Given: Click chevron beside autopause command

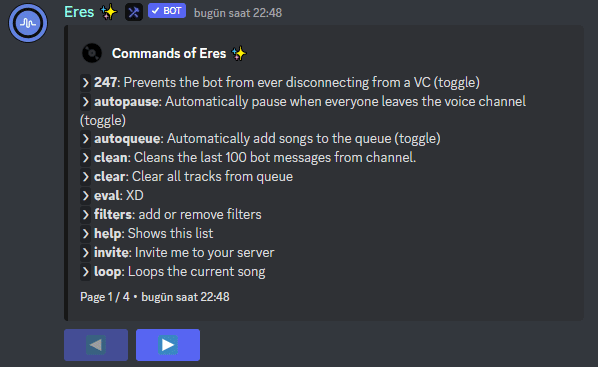Looking at the screenshot, I should (85, 101).
